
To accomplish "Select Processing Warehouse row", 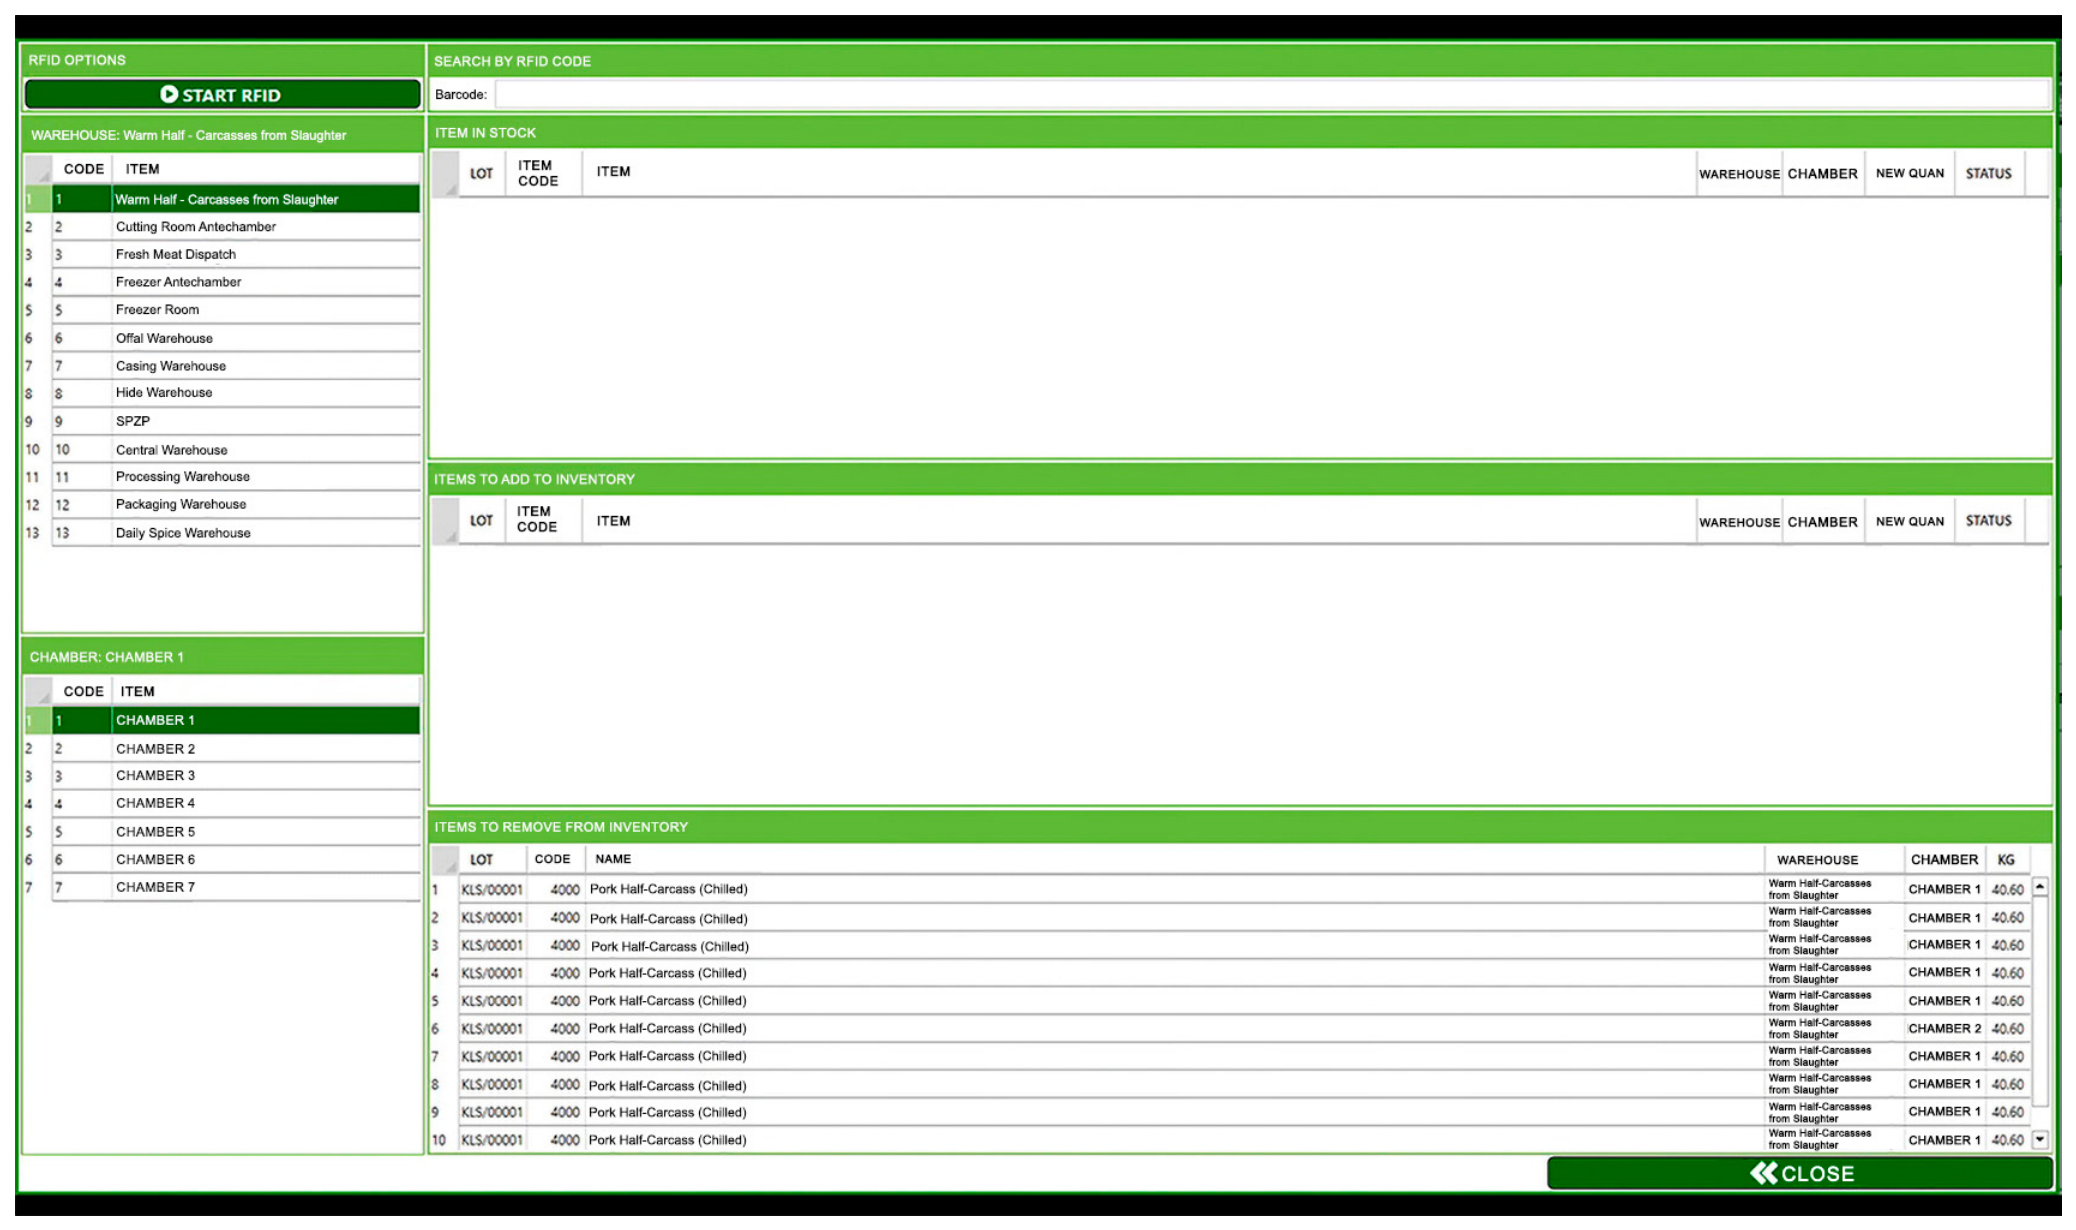I will point(222,477).
